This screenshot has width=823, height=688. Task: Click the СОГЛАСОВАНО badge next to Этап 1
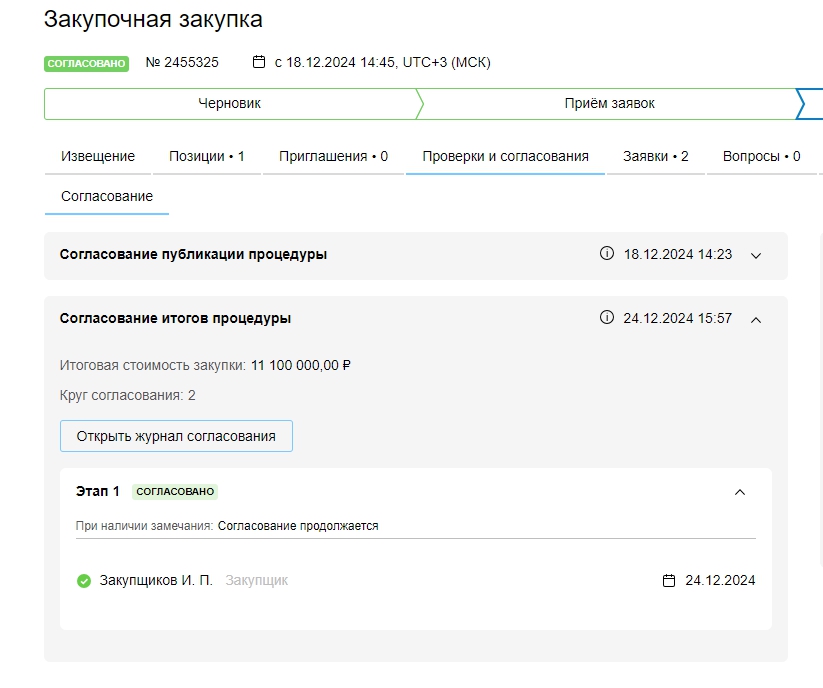tap(175, 492)
